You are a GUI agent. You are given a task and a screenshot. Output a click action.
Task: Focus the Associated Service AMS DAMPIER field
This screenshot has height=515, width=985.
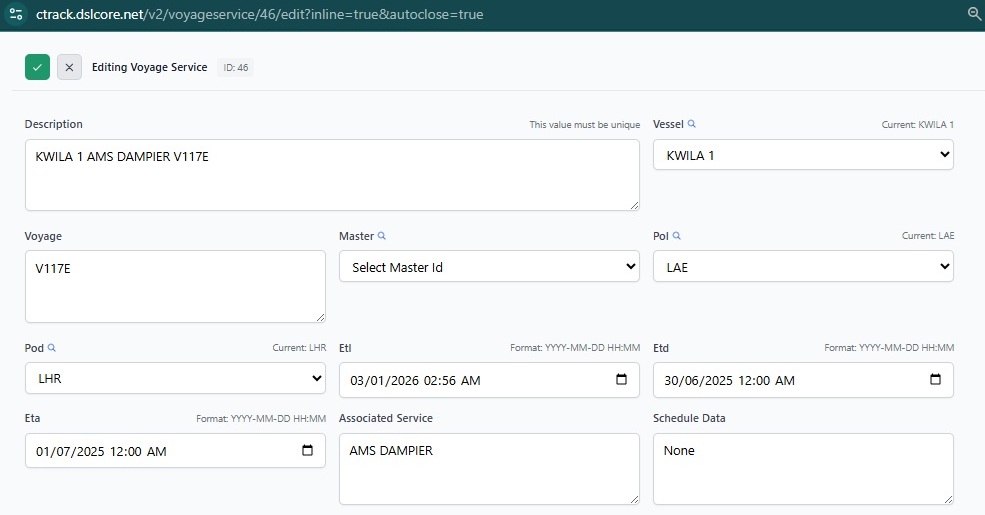[x=489, y=469]
